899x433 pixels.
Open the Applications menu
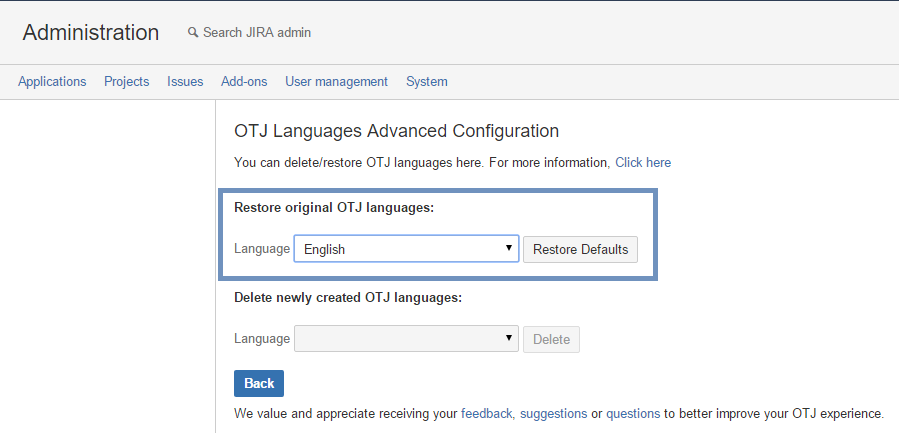tap(52, 81)
